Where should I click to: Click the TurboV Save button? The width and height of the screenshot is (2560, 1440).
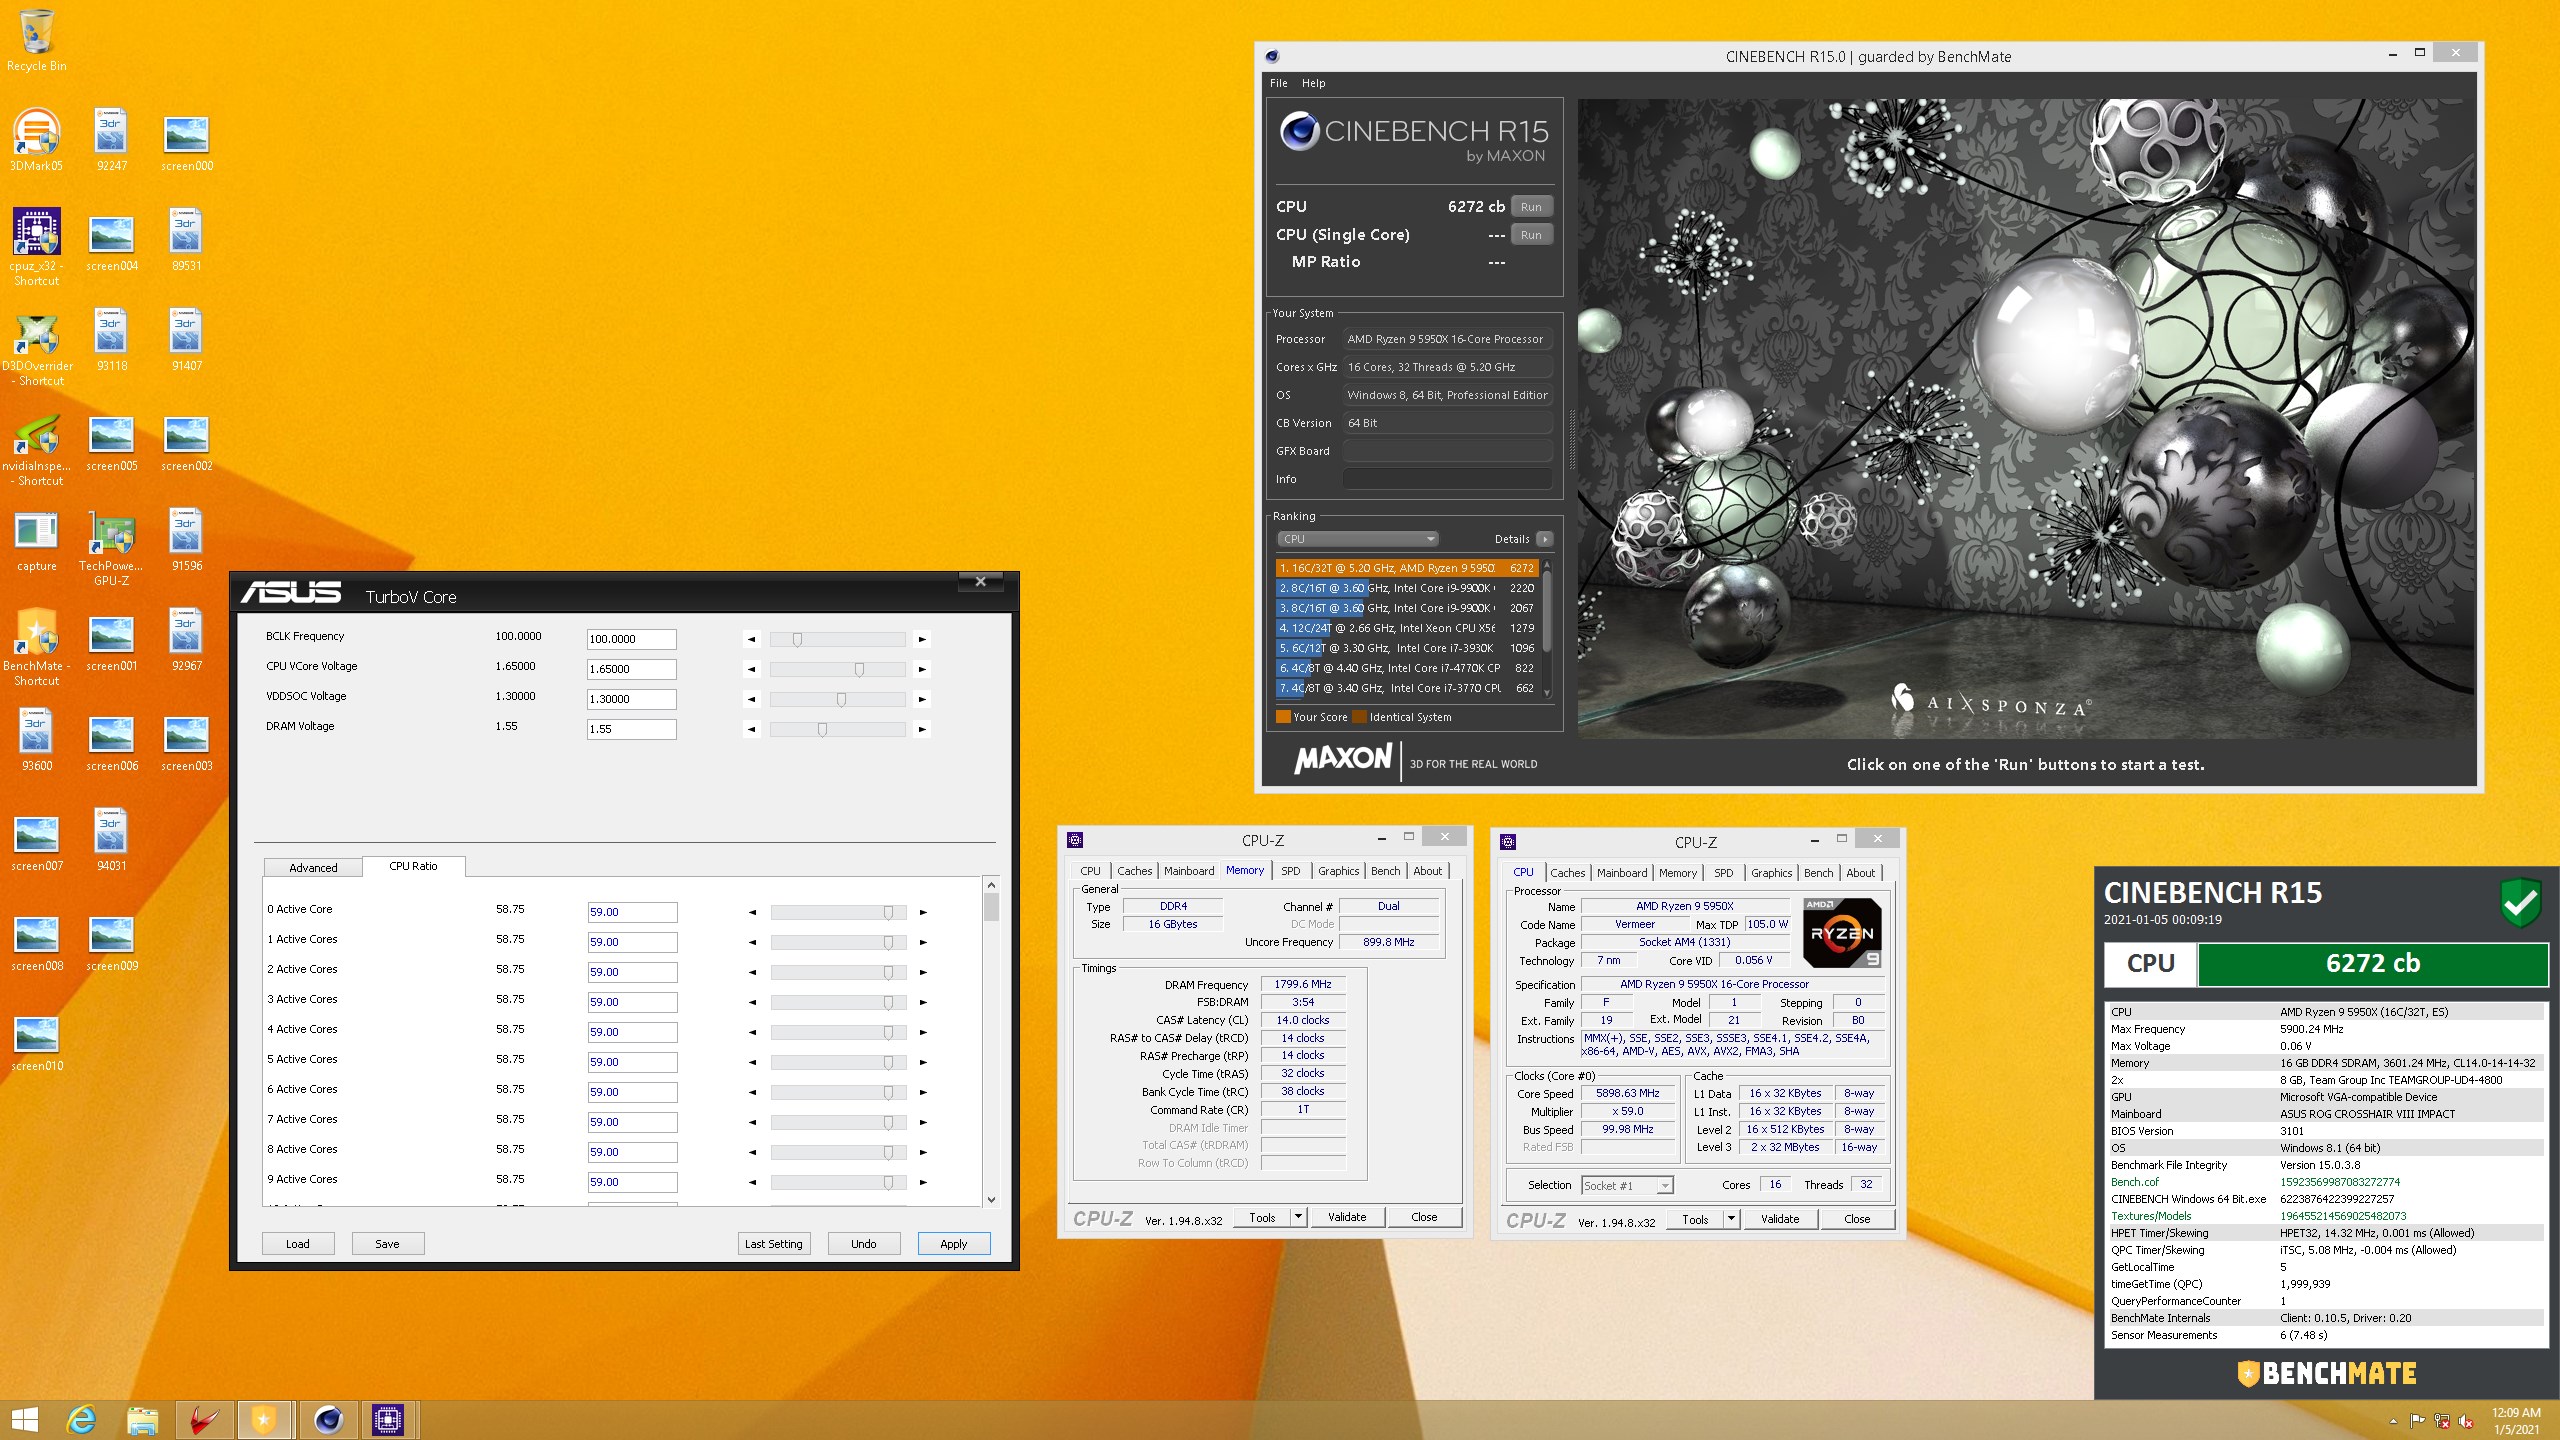click(388, 1244)
